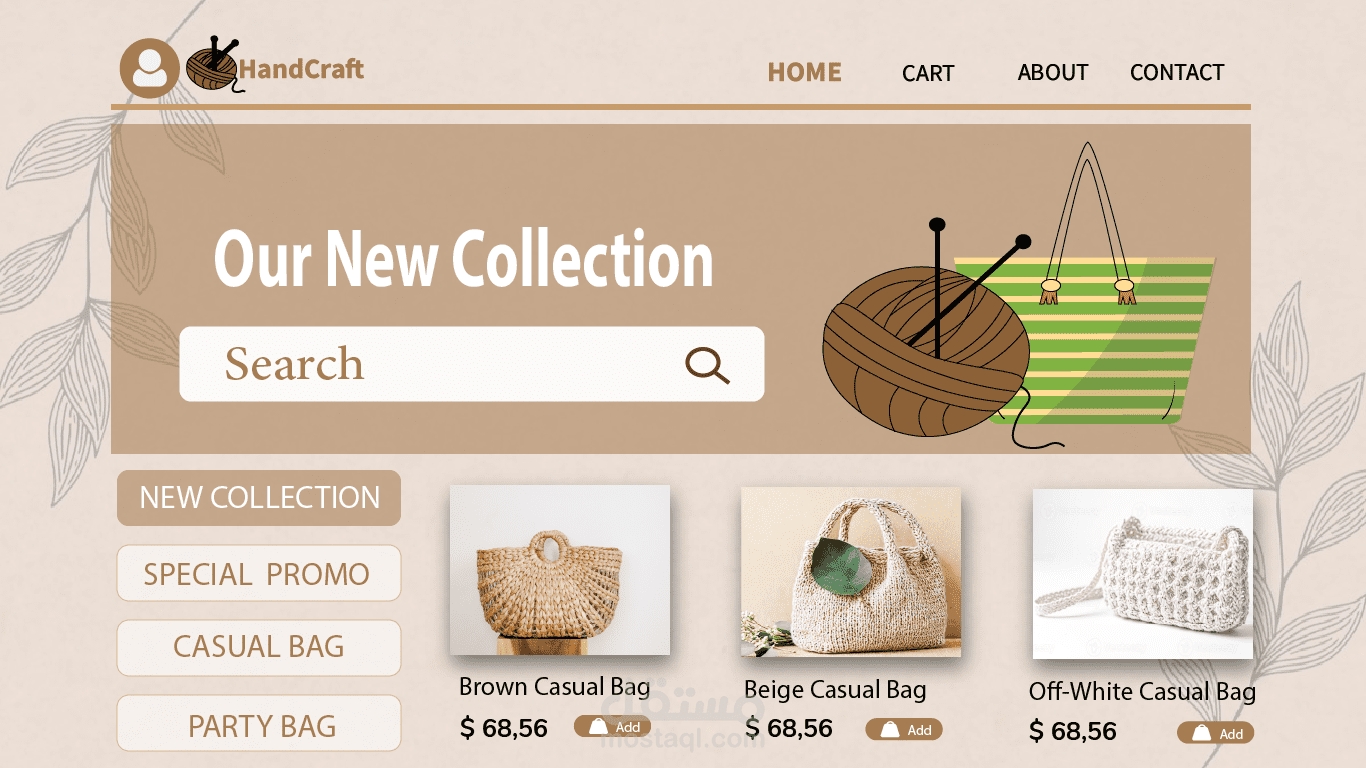1366x768 pixels.
Task: Go to the HOME navigation item
Action: tap(804, 72)
